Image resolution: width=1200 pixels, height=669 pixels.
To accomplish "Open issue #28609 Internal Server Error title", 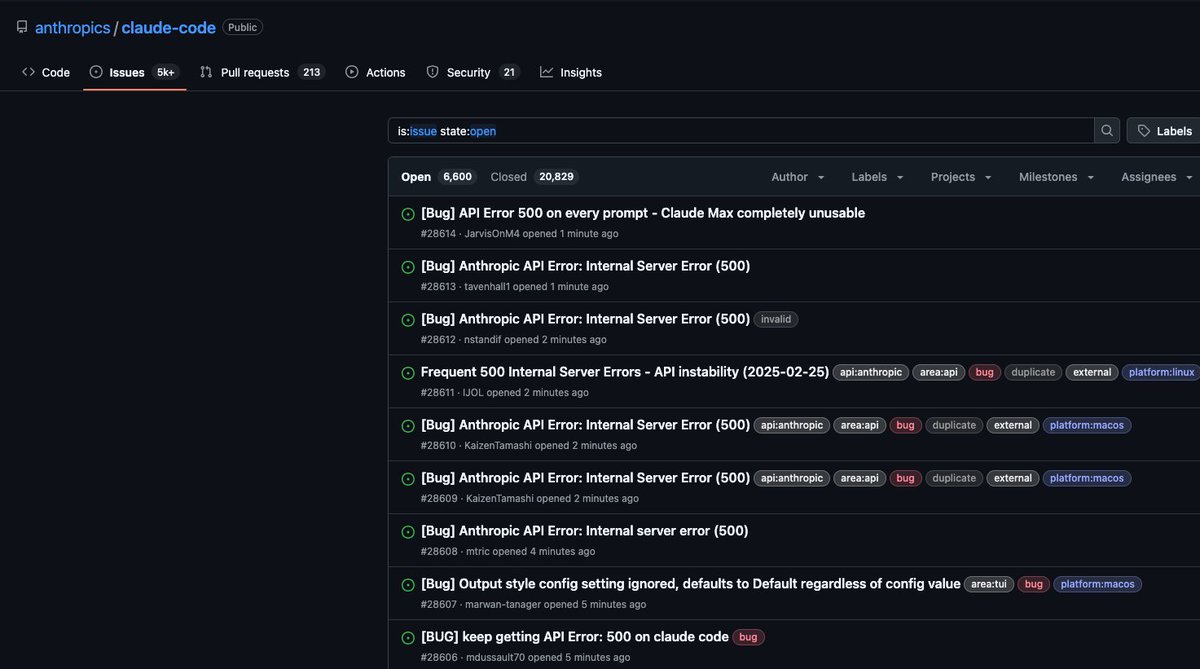I will click(585, 478).
